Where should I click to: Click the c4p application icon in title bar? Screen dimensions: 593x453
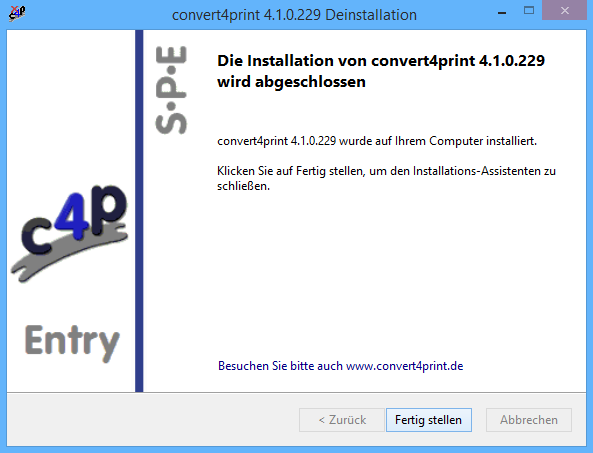point(17,13)
